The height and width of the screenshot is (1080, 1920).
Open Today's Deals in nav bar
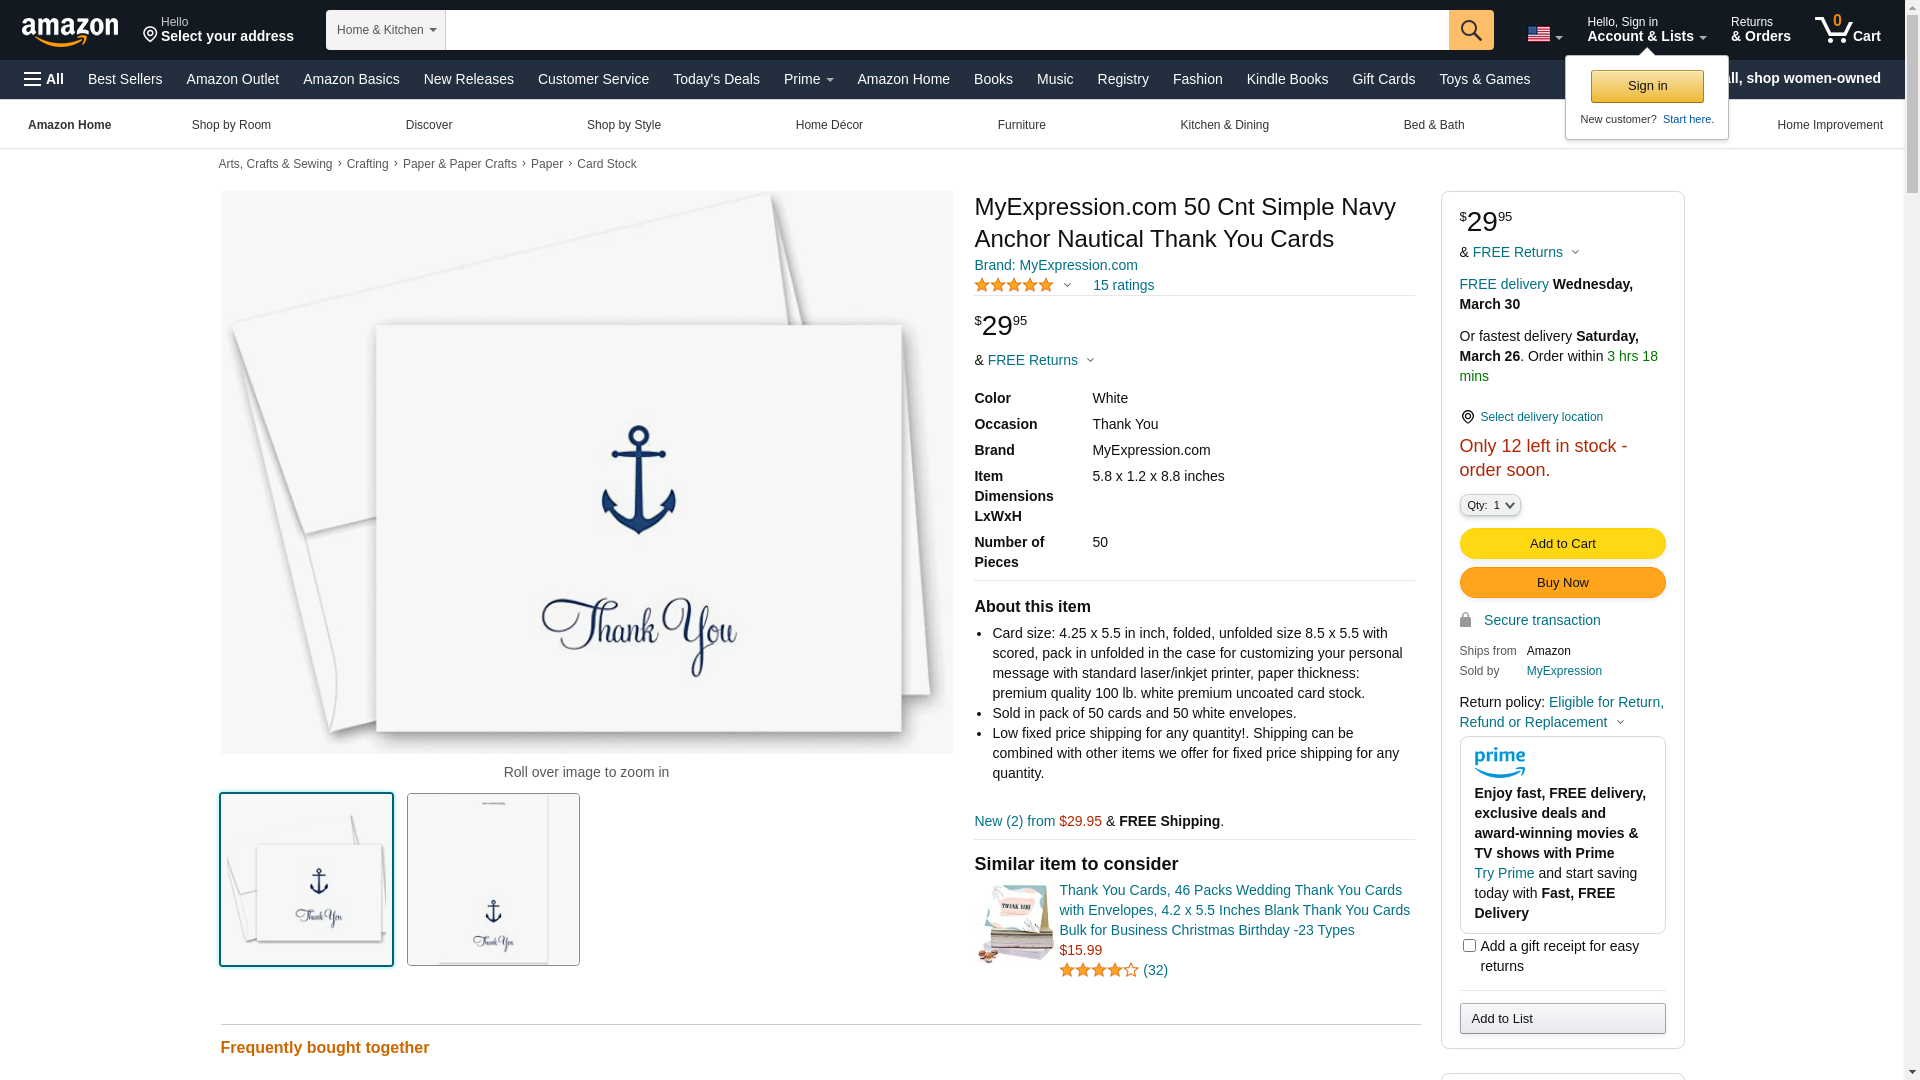pyautogui.click(x=715, y=79)
